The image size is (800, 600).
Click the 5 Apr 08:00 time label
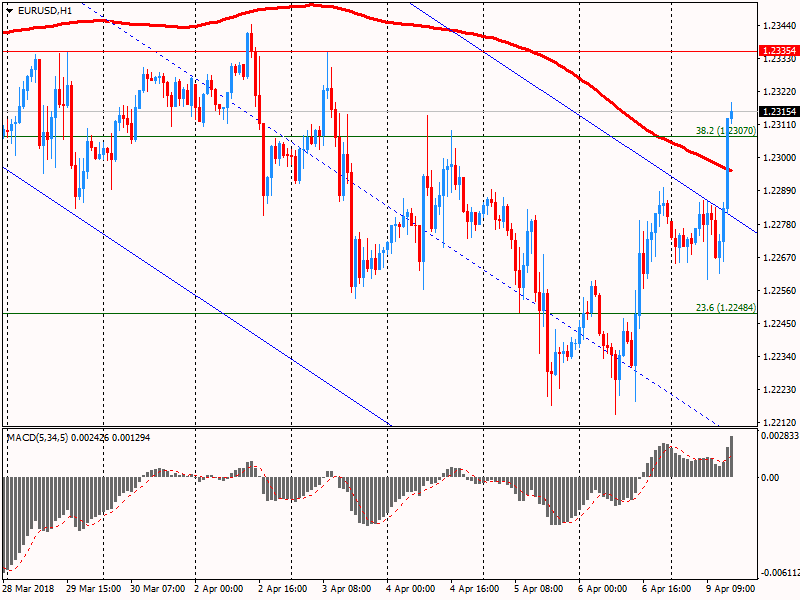pyautogui.click(x=538, y=589)
